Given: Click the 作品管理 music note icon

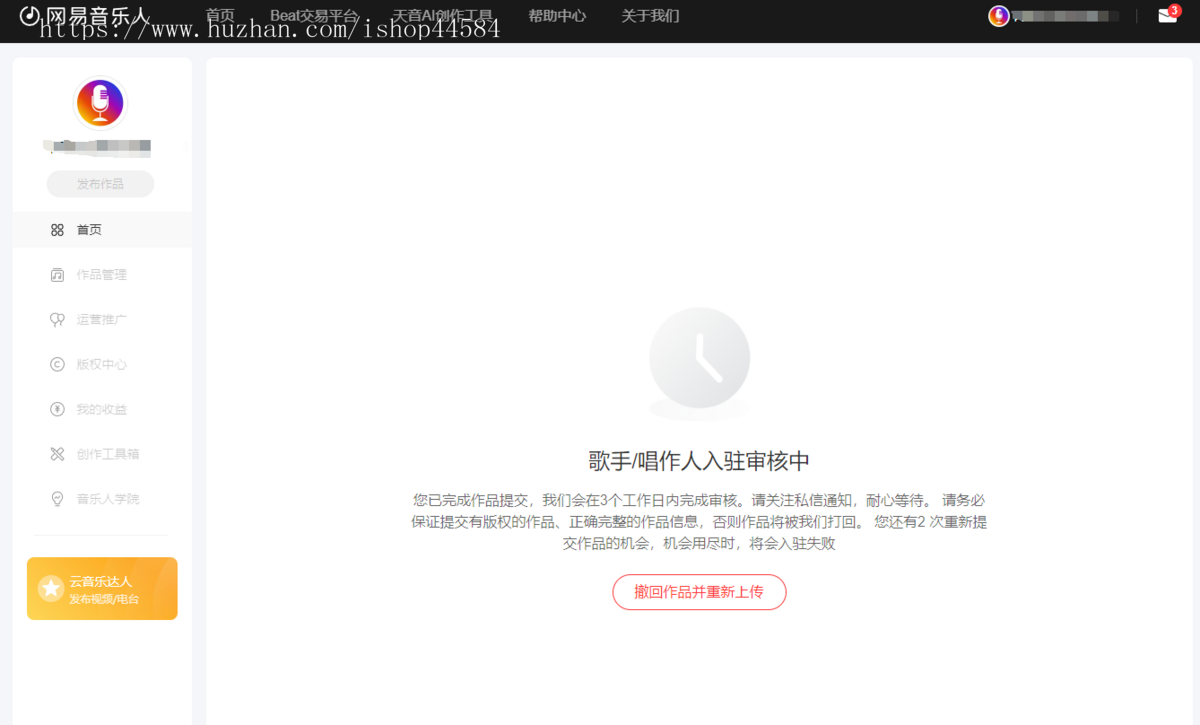Looking at the screenshot, I should coord(57,275).
